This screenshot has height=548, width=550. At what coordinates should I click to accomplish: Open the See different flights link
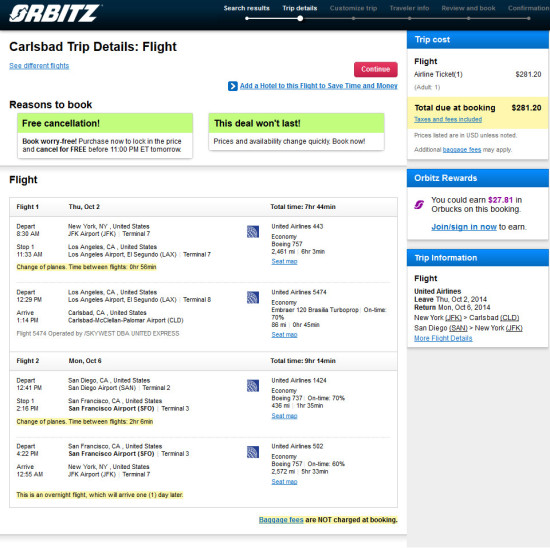coord(39,66)
